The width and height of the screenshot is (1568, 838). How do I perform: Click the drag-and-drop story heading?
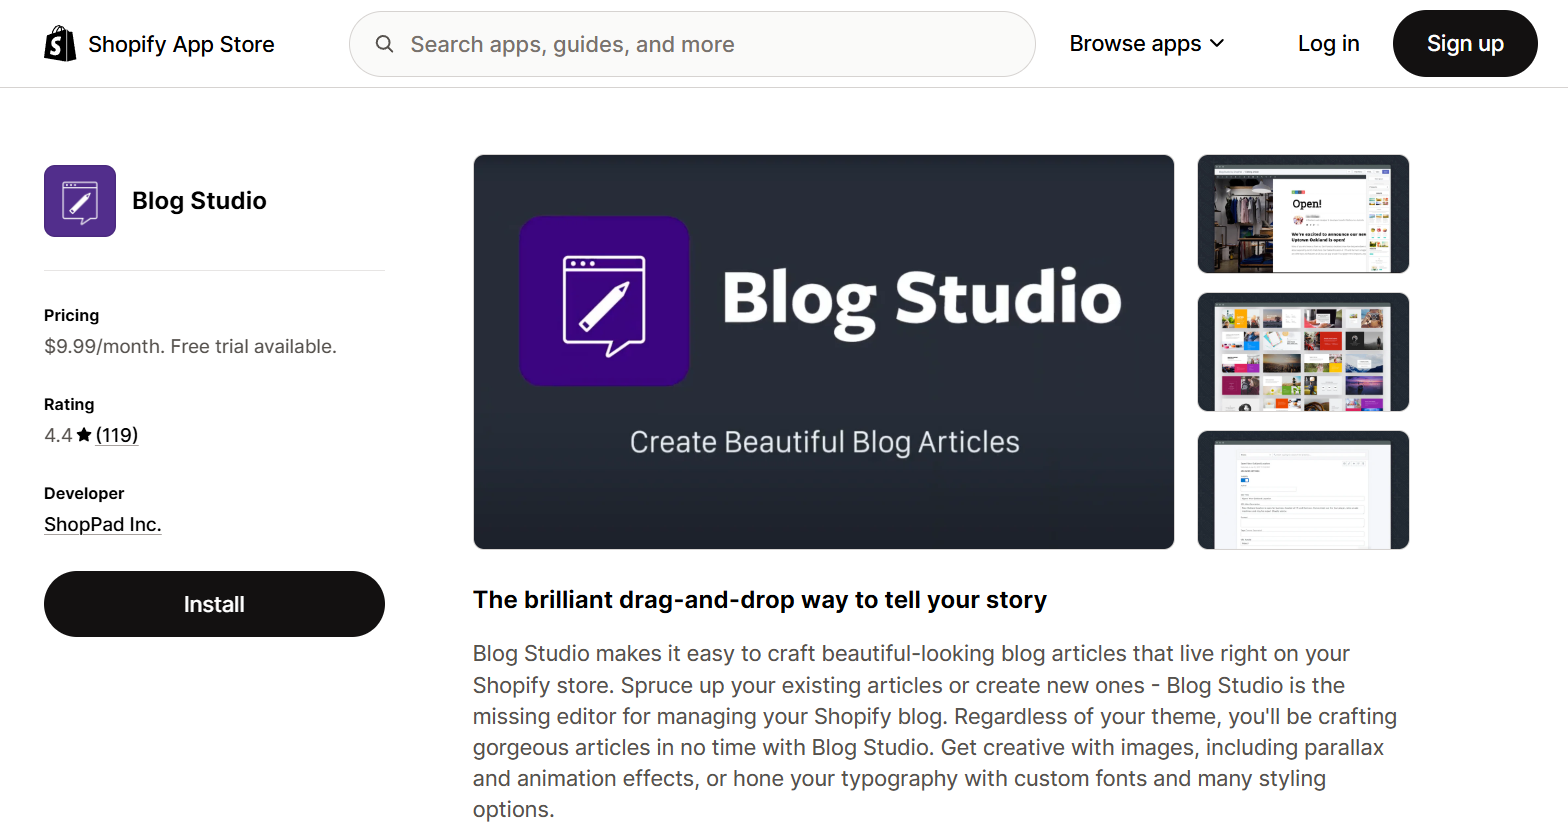click(759, 600)
